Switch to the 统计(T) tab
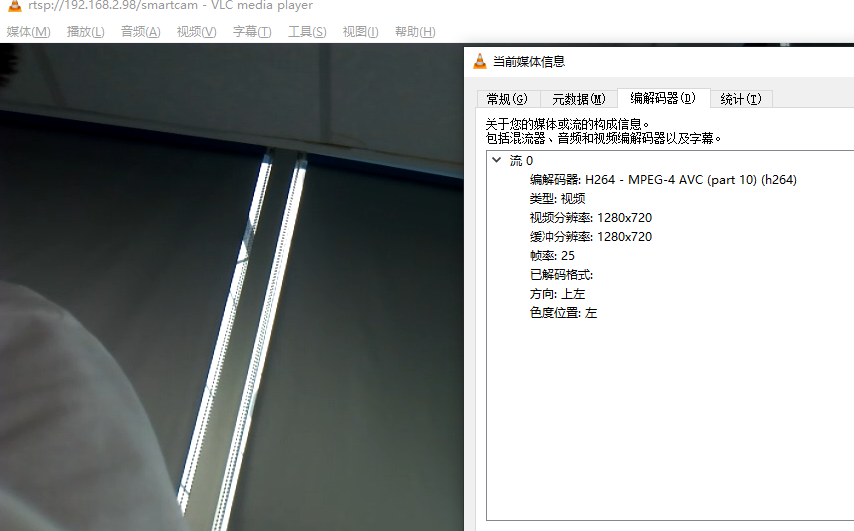Image resolution: width=854 pixels, height=531 pixels. click(741, 99)
